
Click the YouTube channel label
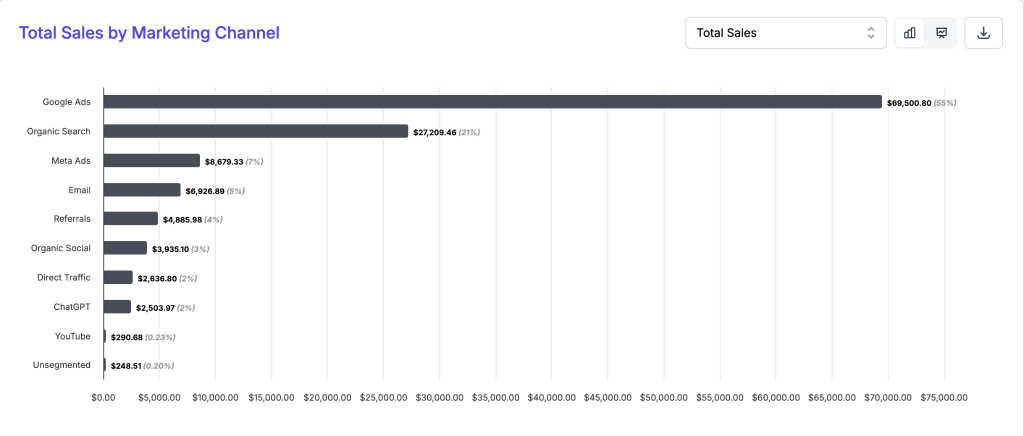tap(72, 336)
